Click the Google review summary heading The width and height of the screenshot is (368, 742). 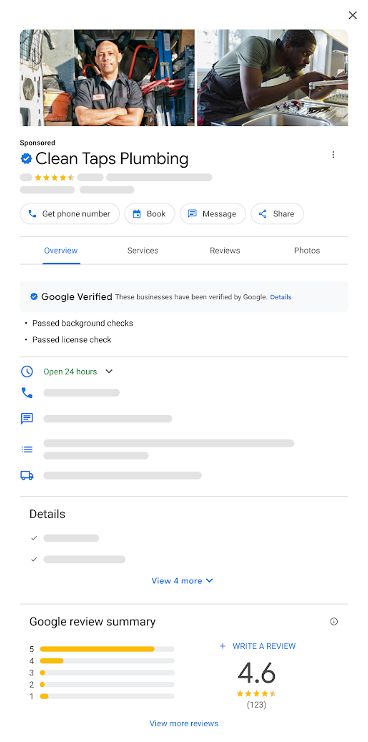coord(92,622)
